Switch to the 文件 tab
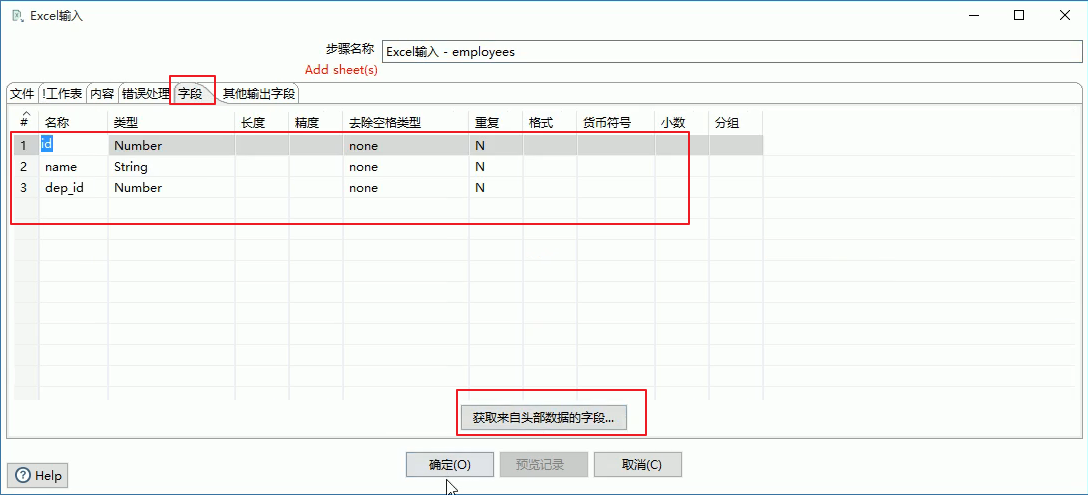Image resolution: width=1088 pixels, height=495 pixels. [22, 94]
